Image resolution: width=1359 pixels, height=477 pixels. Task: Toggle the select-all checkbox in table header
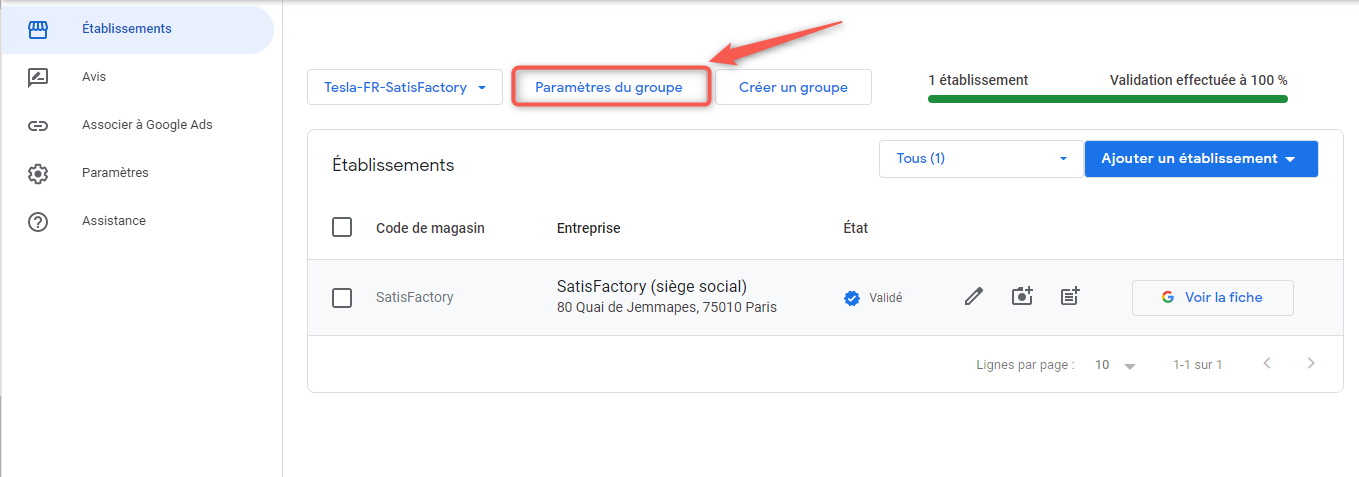[x=342, y=228]
